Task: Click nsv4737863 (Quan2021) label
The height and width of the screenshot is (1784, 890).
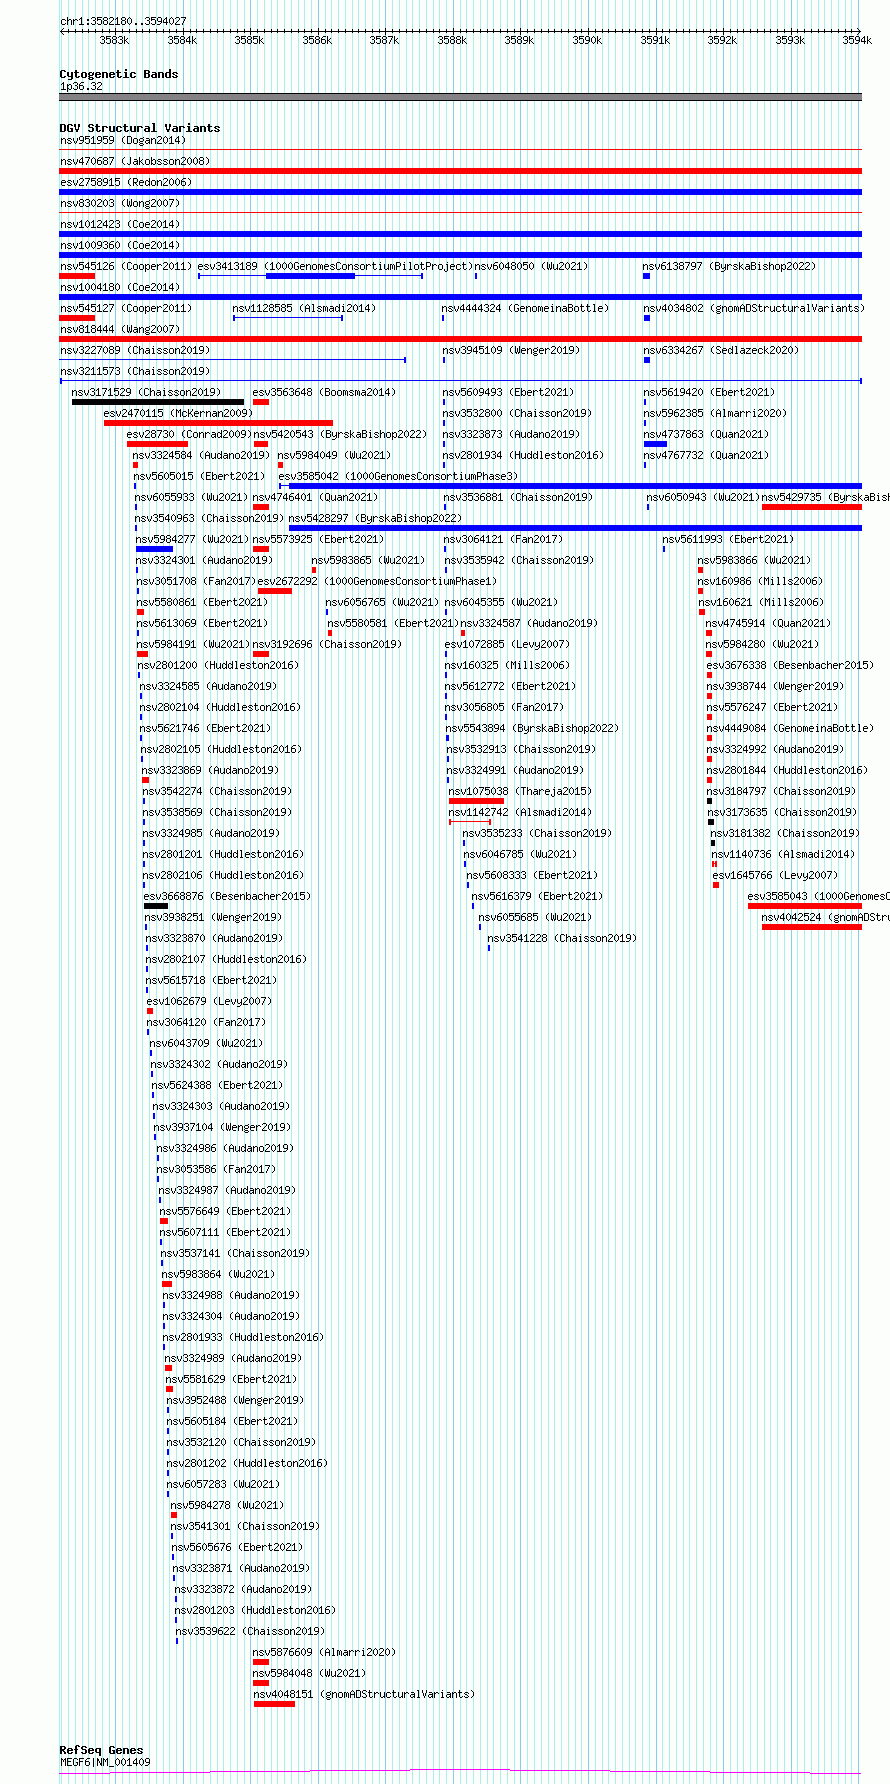Action: (707, 434)
